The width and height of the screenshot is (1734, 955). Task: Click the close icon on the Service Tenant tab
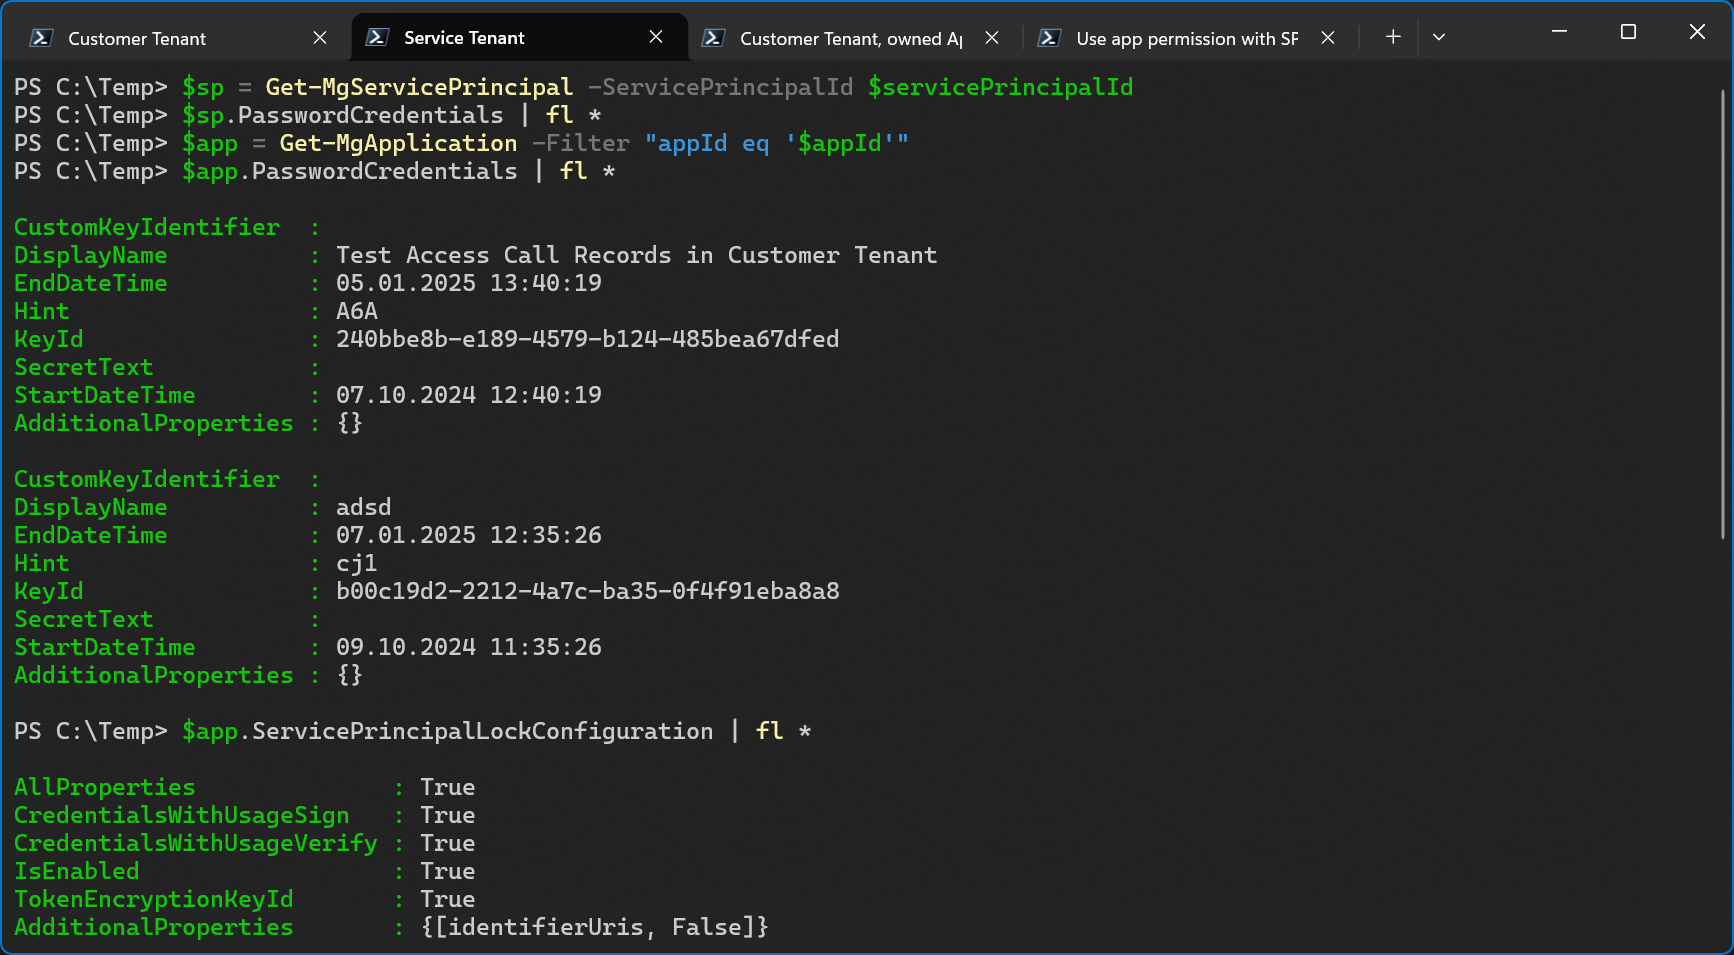pos(656,37)
